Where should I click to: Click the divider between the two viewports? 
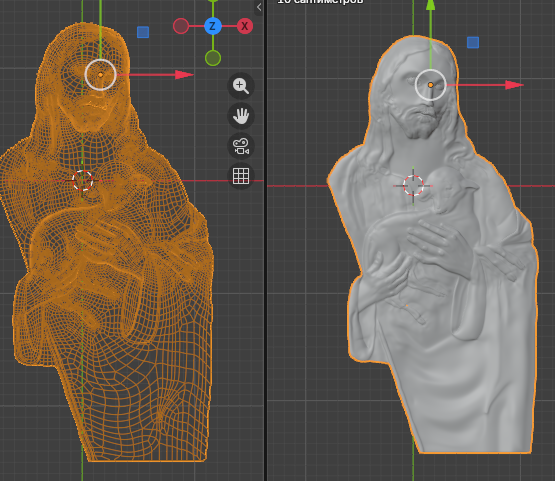click(x=265, y=241)
